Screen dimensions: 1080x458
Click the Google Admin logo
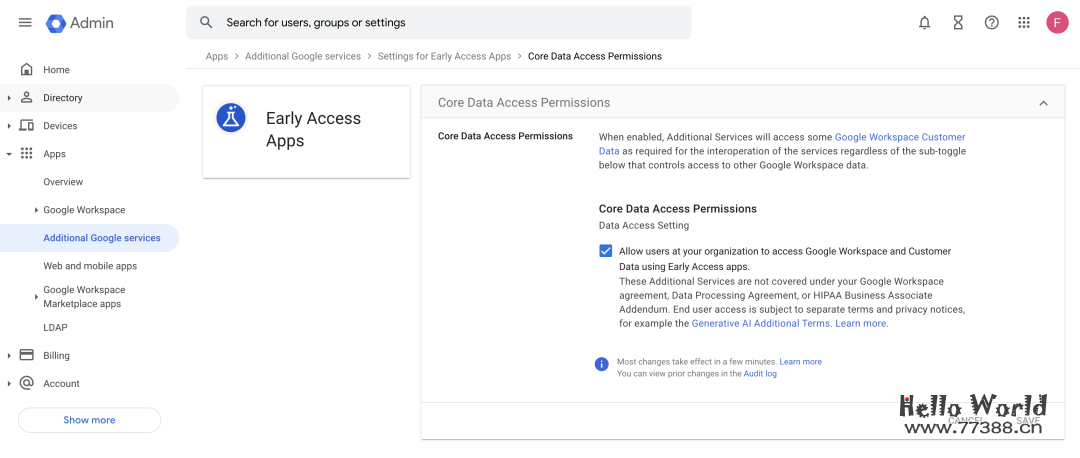[x=80, y=23]
